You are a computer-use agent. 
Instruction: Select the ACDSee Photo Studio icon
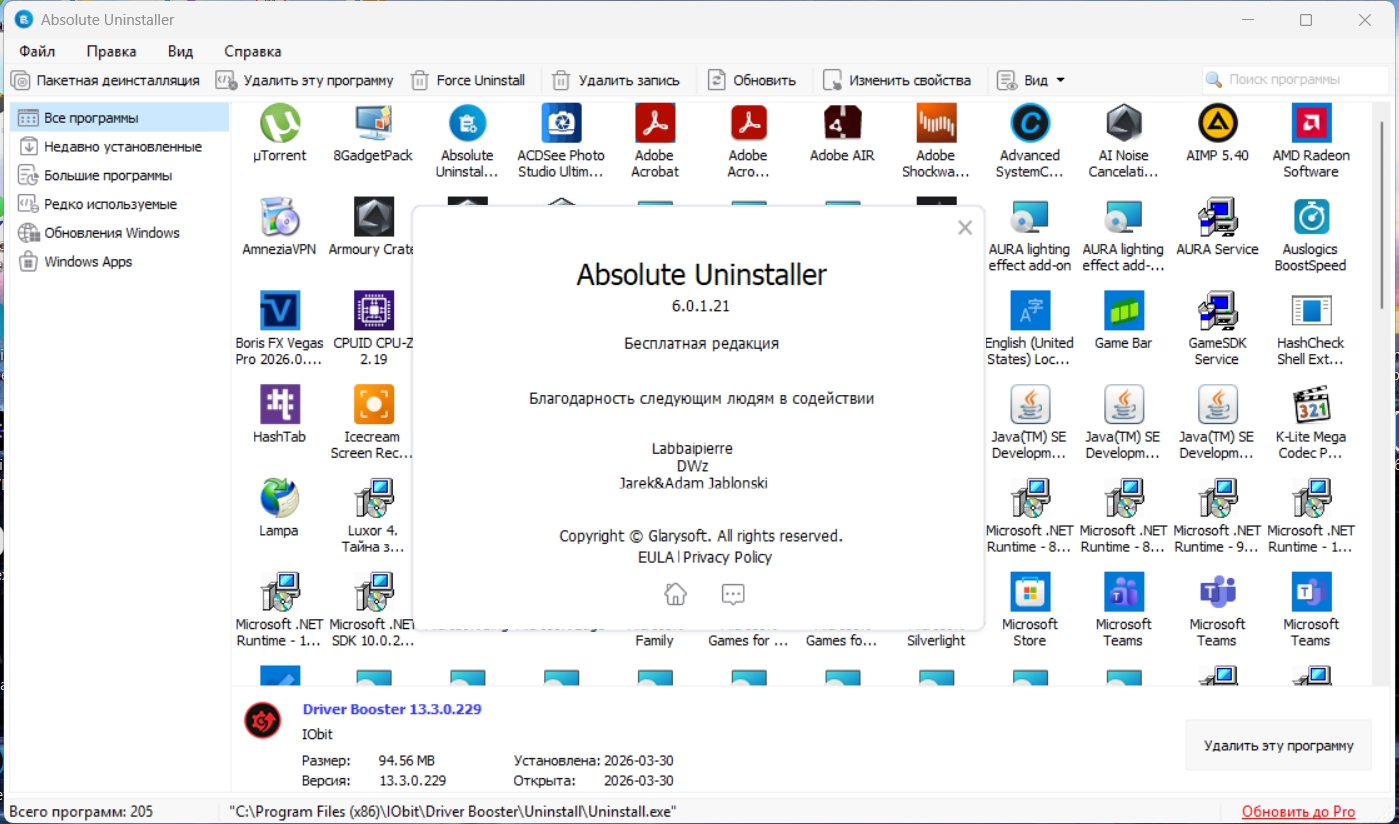561,124
